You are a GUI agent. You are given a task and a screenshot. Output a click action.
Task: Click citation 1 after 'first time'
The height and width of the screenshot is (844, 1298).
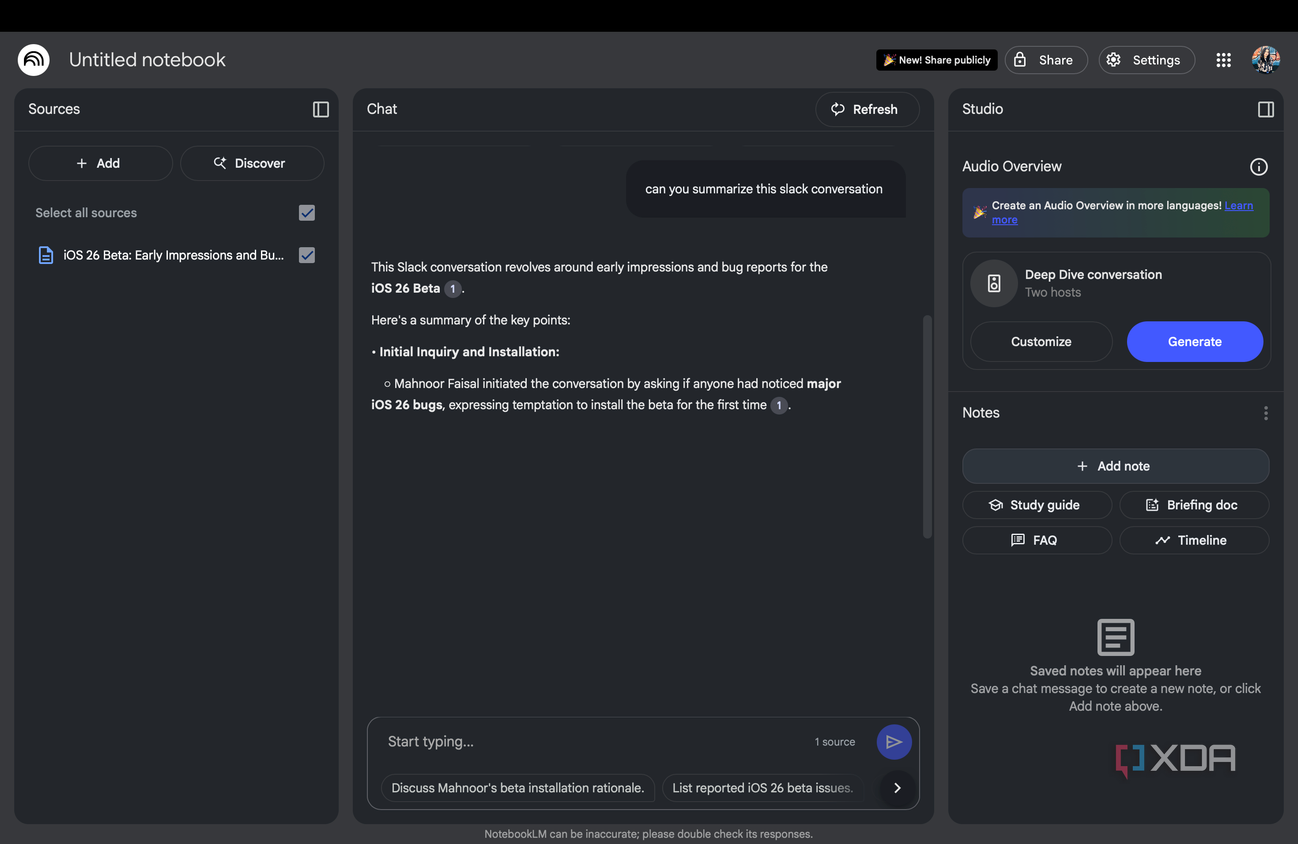(779, 405)
